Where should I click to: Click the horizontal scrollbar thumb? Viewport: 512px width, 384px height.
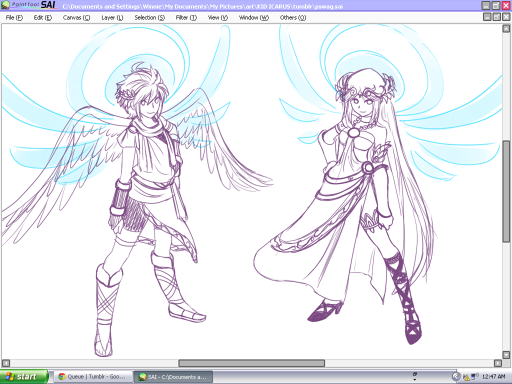coord(251,363)
